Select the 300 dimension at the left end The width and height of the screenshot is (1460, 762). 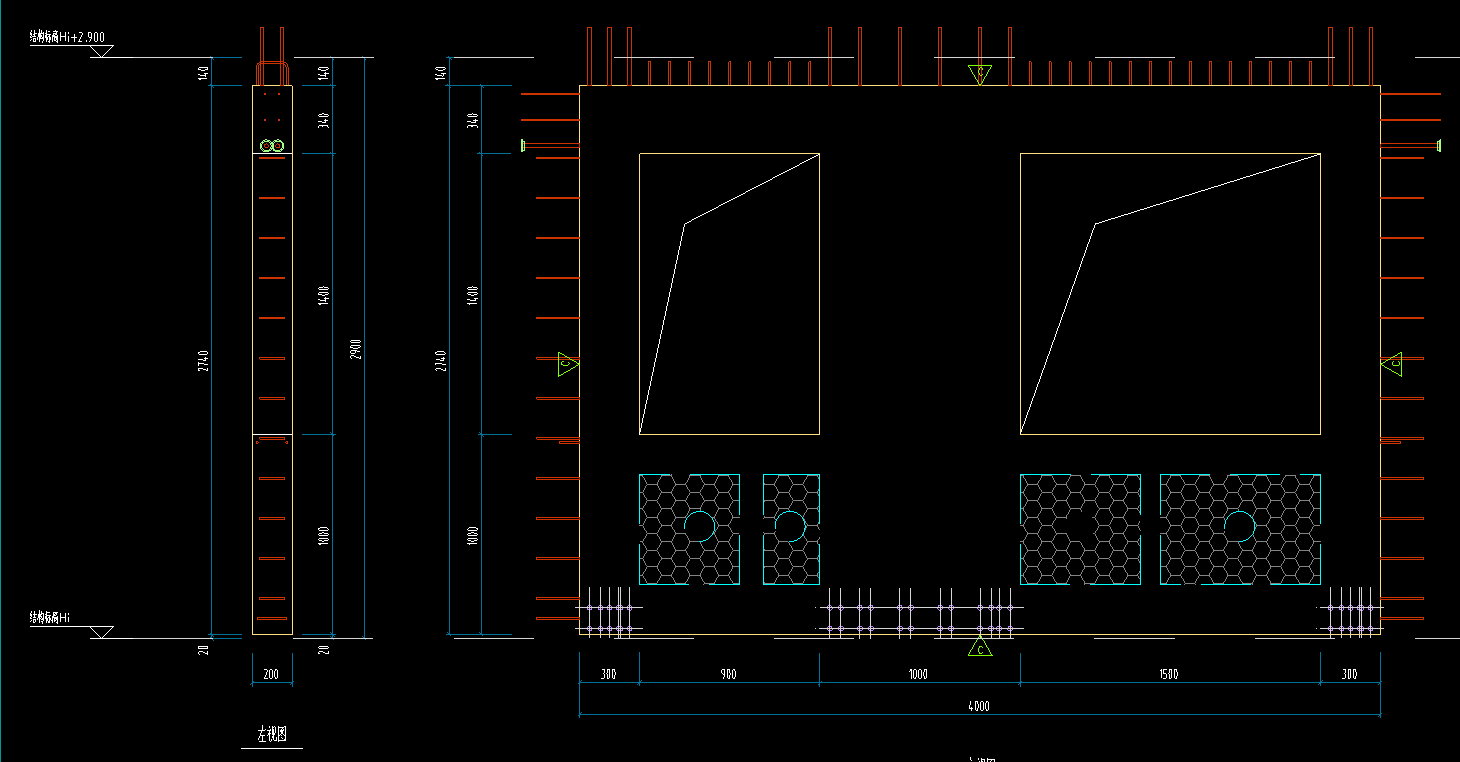(x=608, y=675)
